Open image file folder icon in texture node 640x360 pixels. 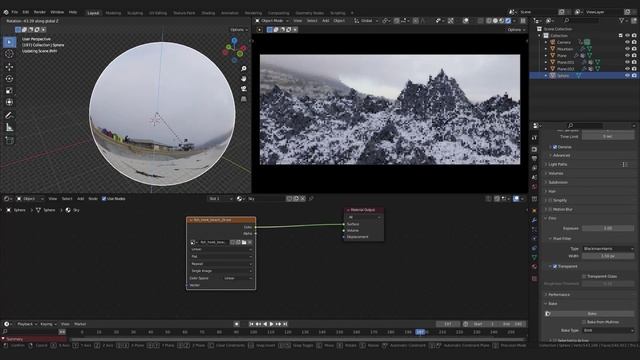[244, 242]
